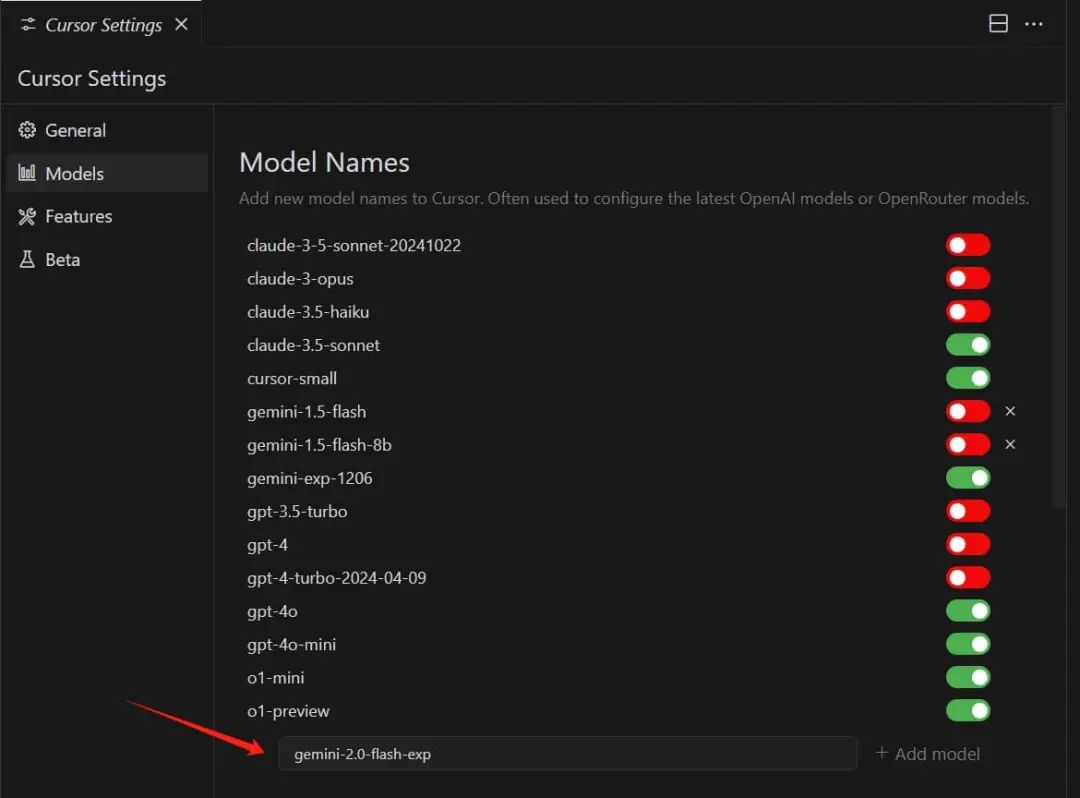This screenshot has width=1080, height=798.
Task: Disable the gpt-4o model toggle
Action: [967, 611]
